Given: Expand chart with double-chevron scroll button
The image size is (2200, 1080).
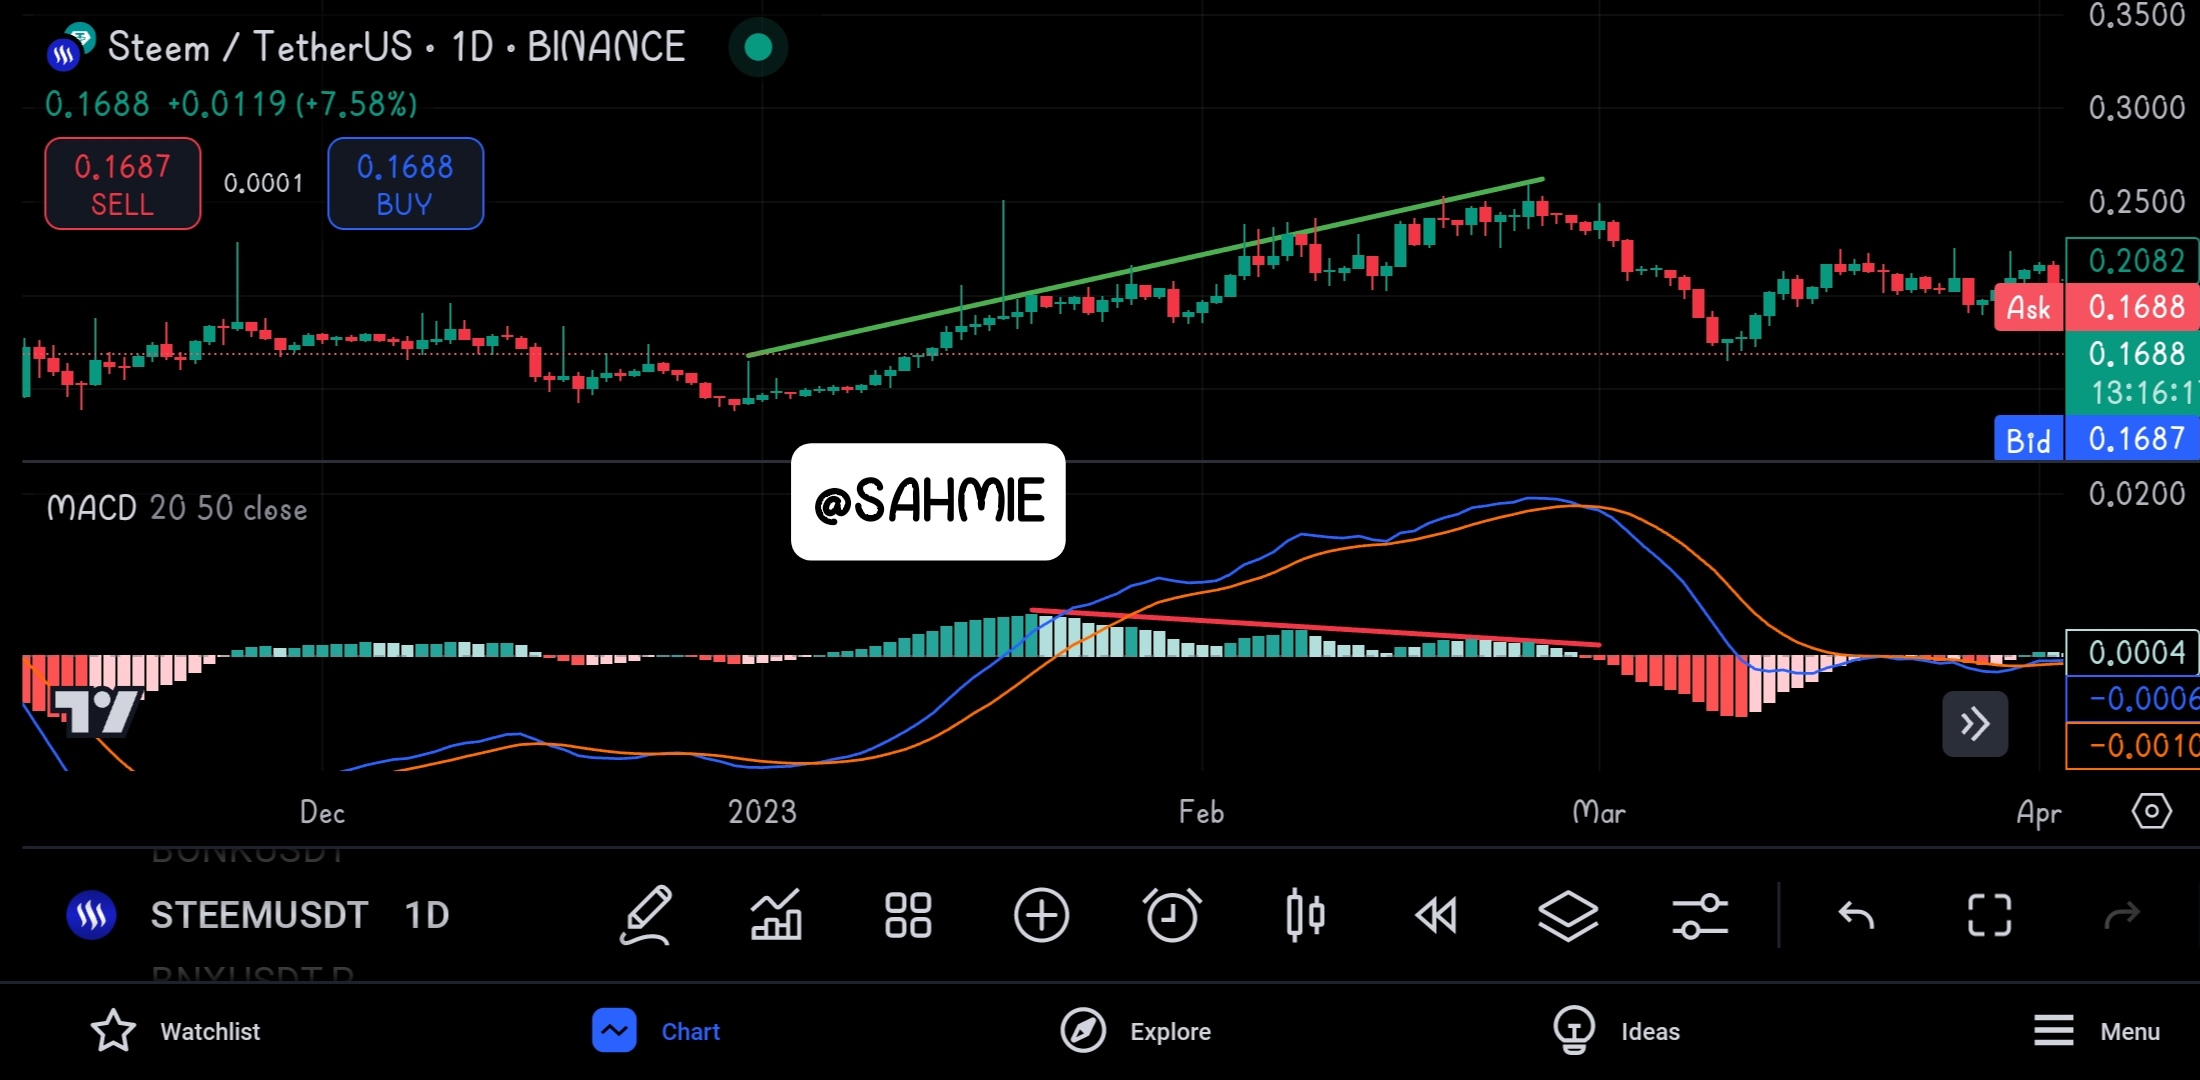Looking at the screenshot, I should pos(1974,724).
